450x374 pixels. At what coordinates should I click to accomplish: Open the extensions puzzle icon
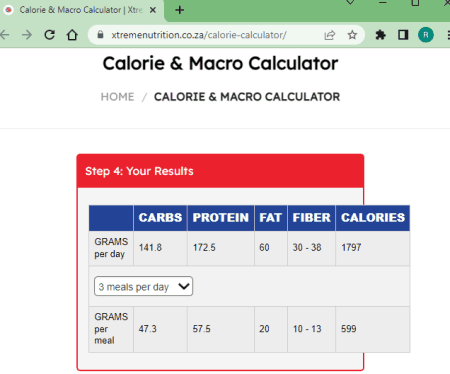(x=381, y=35)
